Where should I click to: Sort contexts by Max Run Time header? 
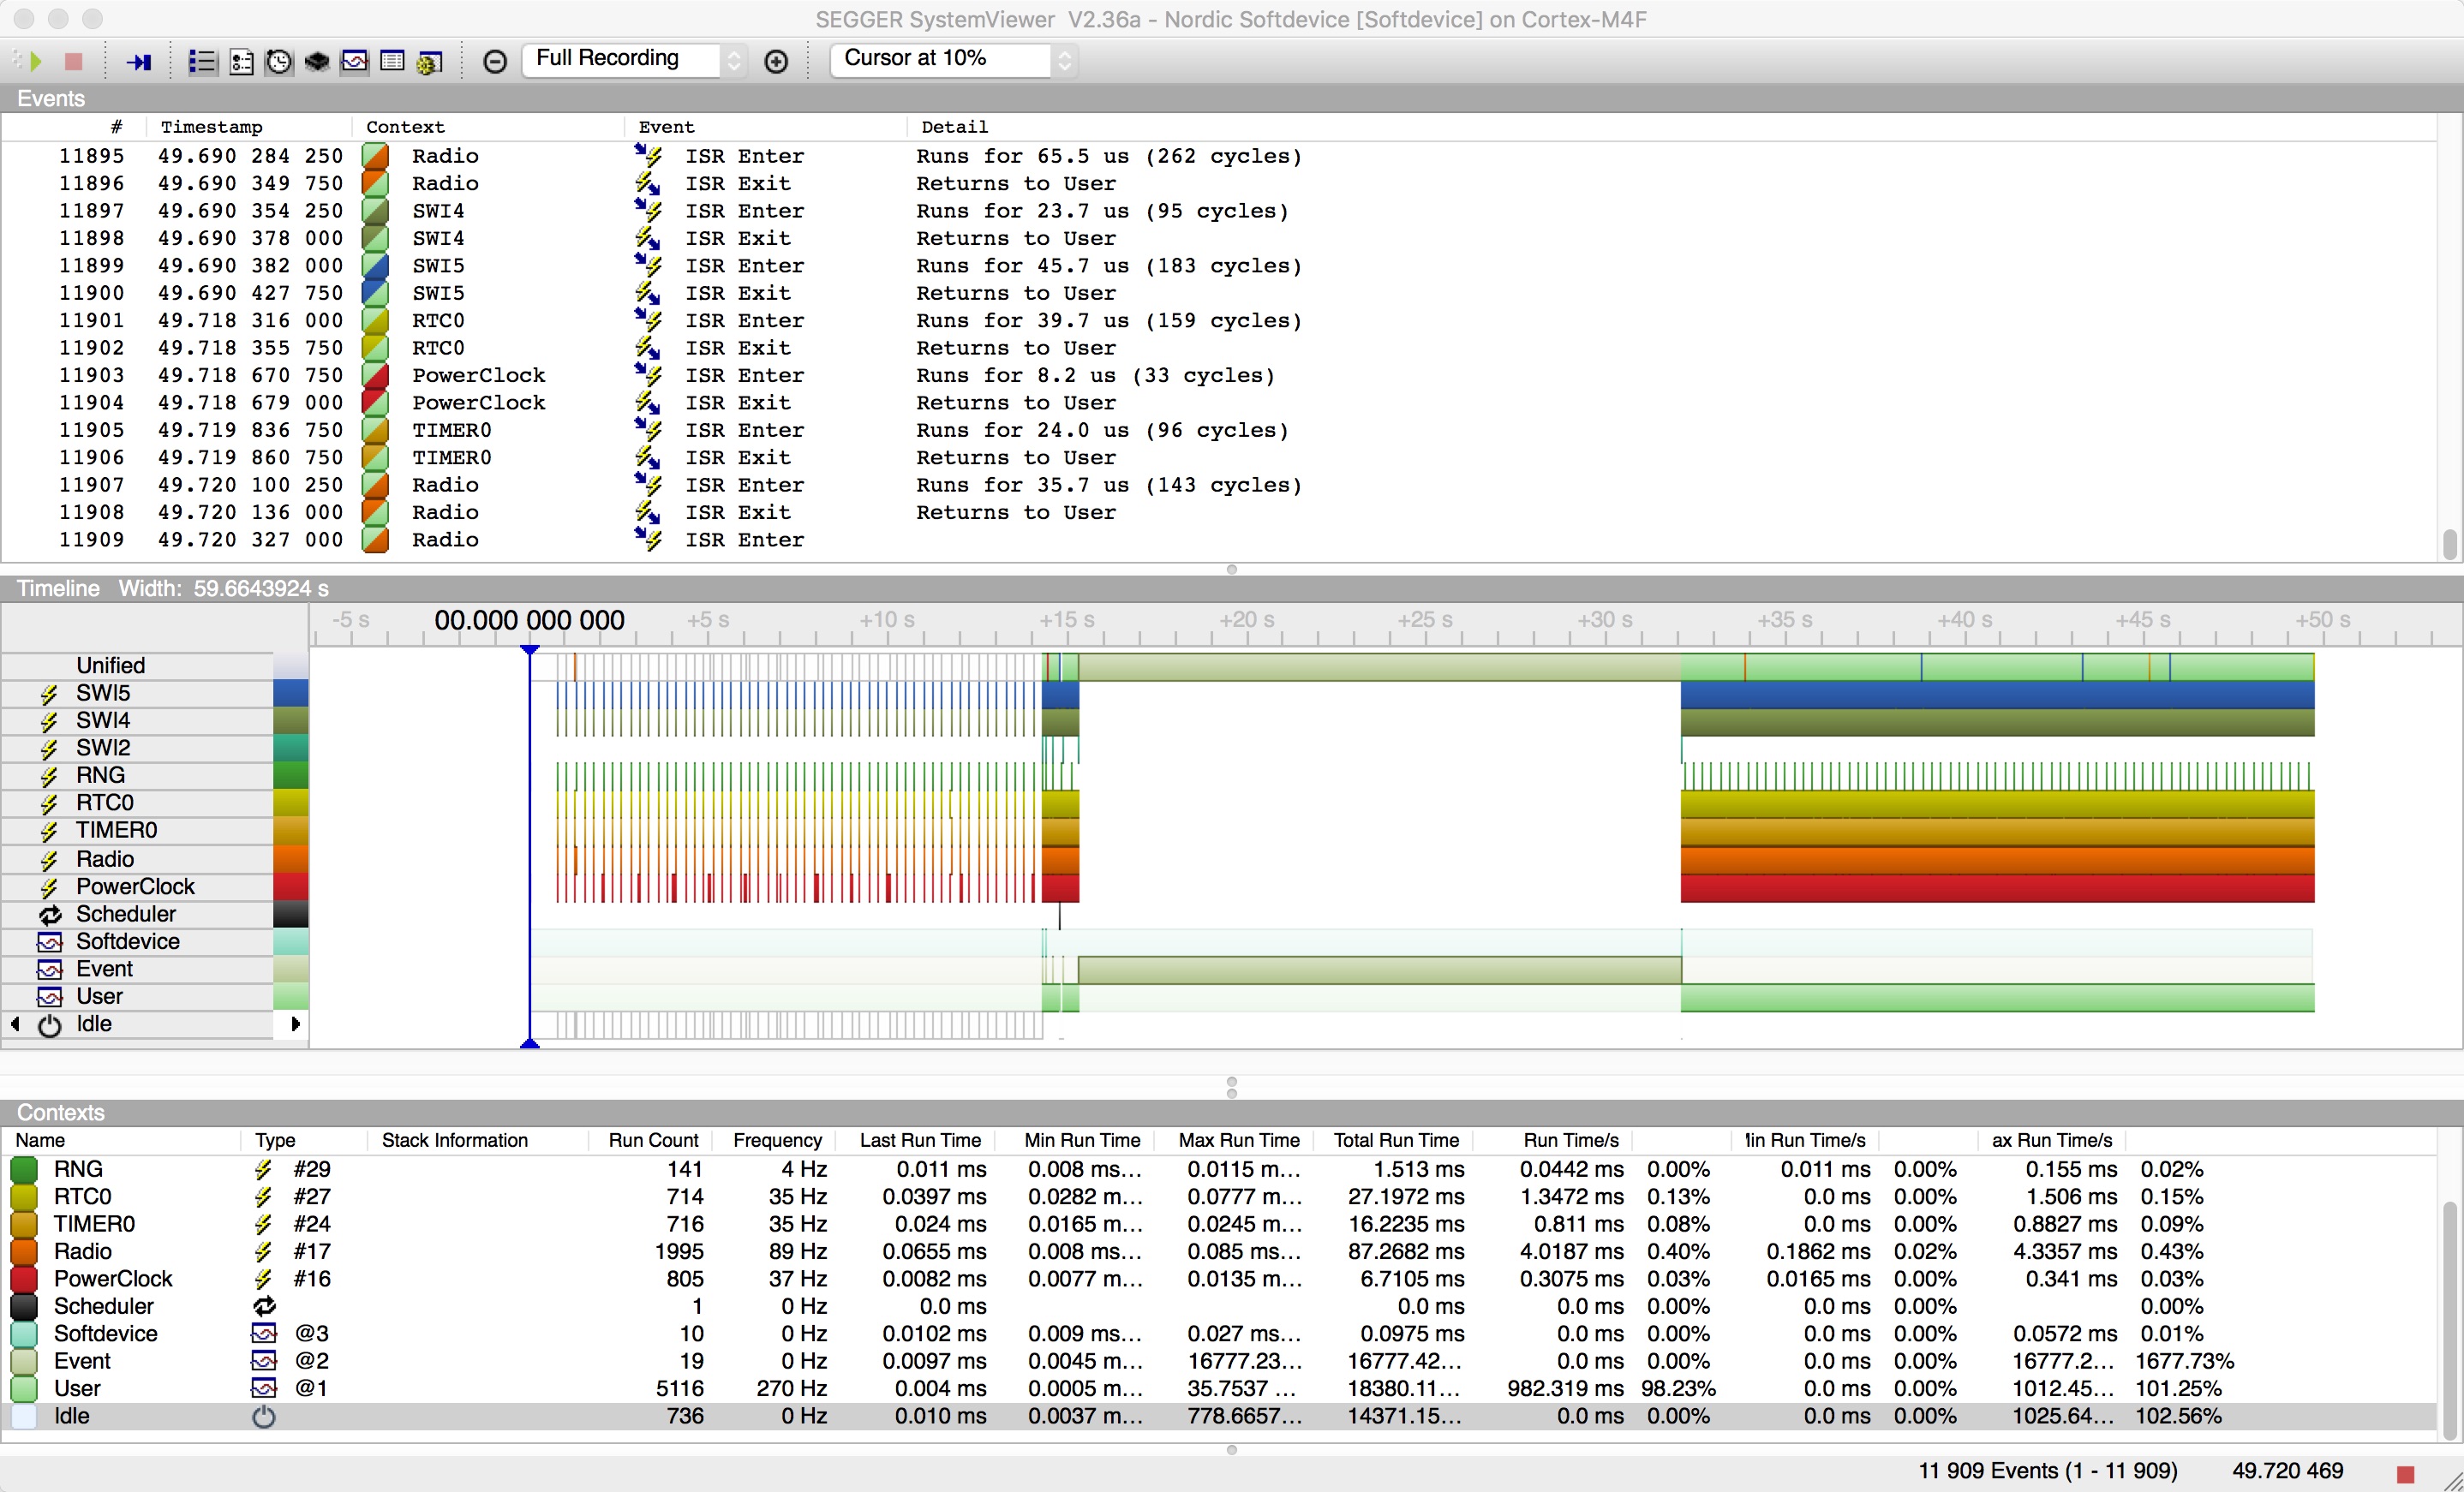[x=1239, y=1140]
